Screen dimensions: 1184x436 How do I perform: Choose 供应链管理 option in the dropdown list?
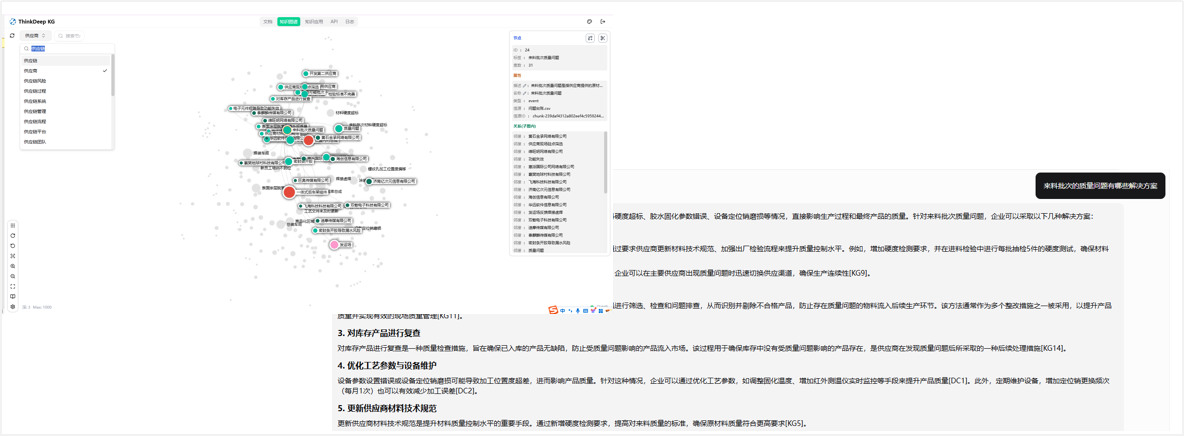click(x=35, y=111)
